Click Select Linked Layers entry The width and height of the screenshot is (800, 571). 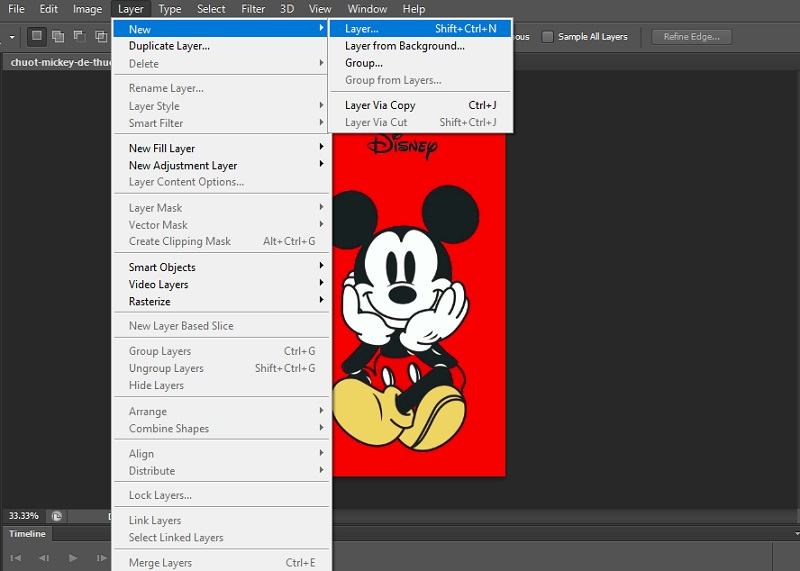pyautogui.click(x=220, y=537)
